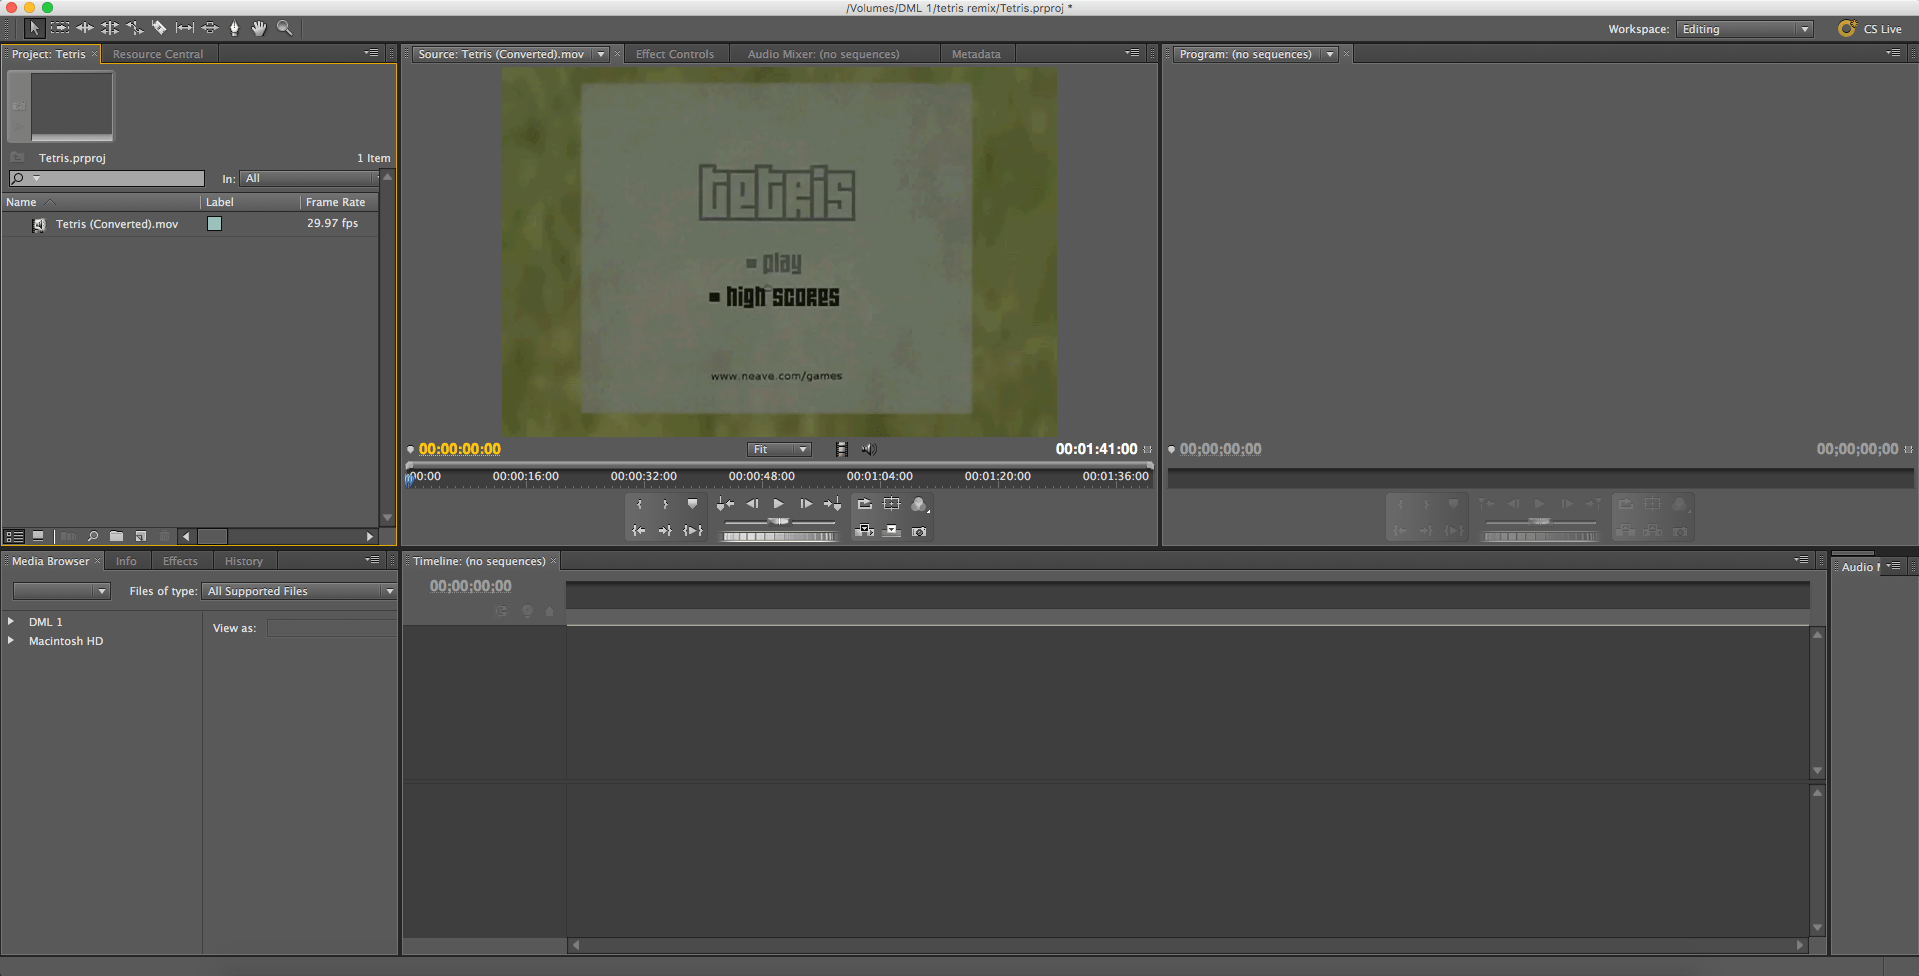Toggle take video in Source monitor
Screen dimensions: 1919x976
[x=842, y=450]
